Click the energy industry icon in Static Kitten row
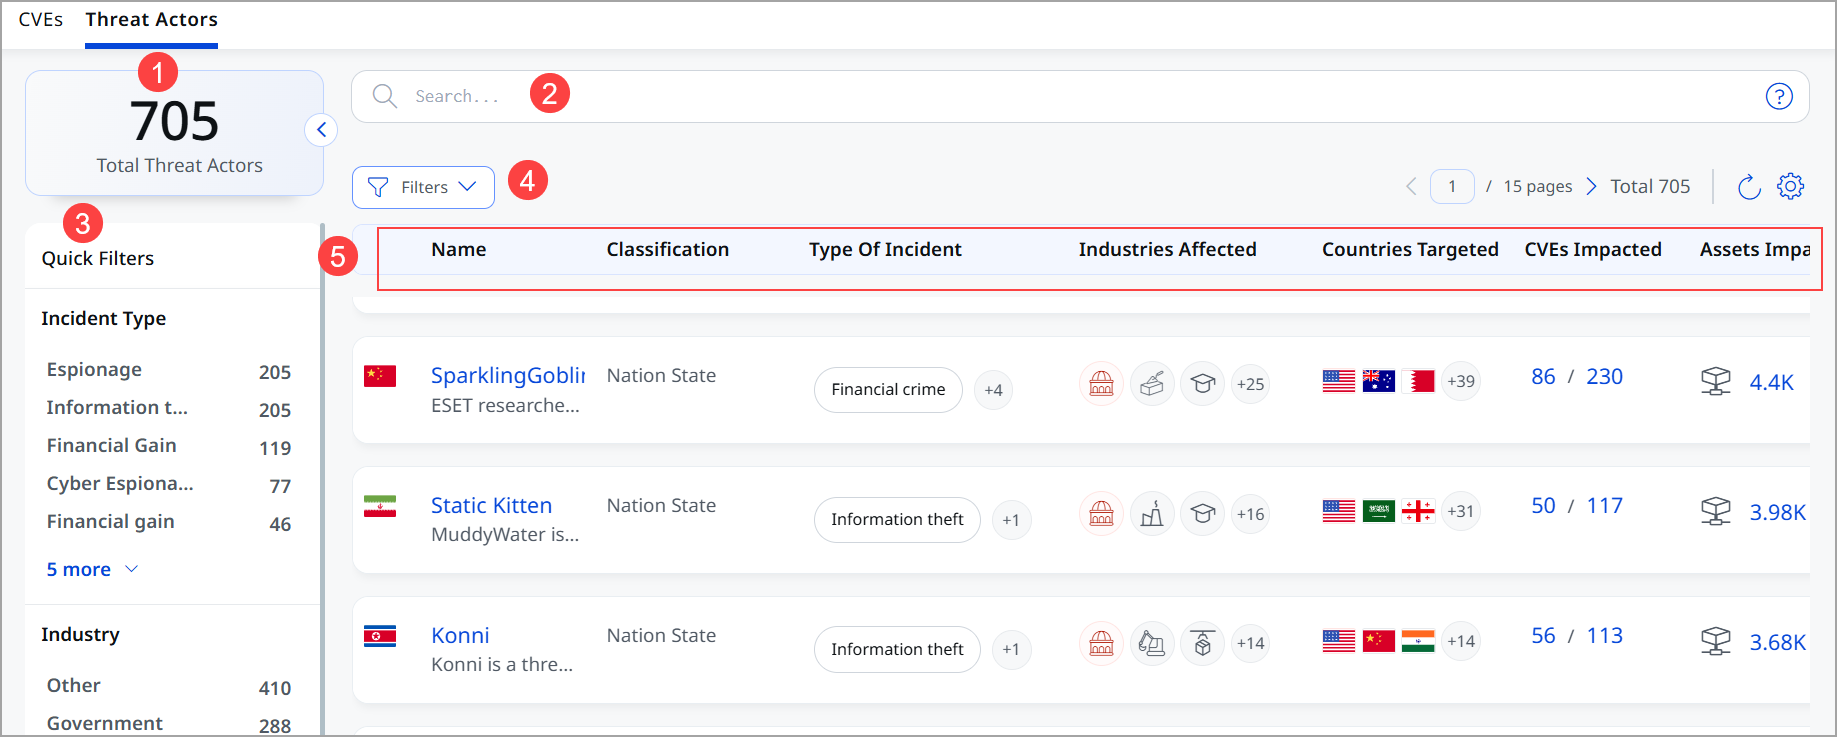This screenshot has height=737, width=1837. [1152, 514]
